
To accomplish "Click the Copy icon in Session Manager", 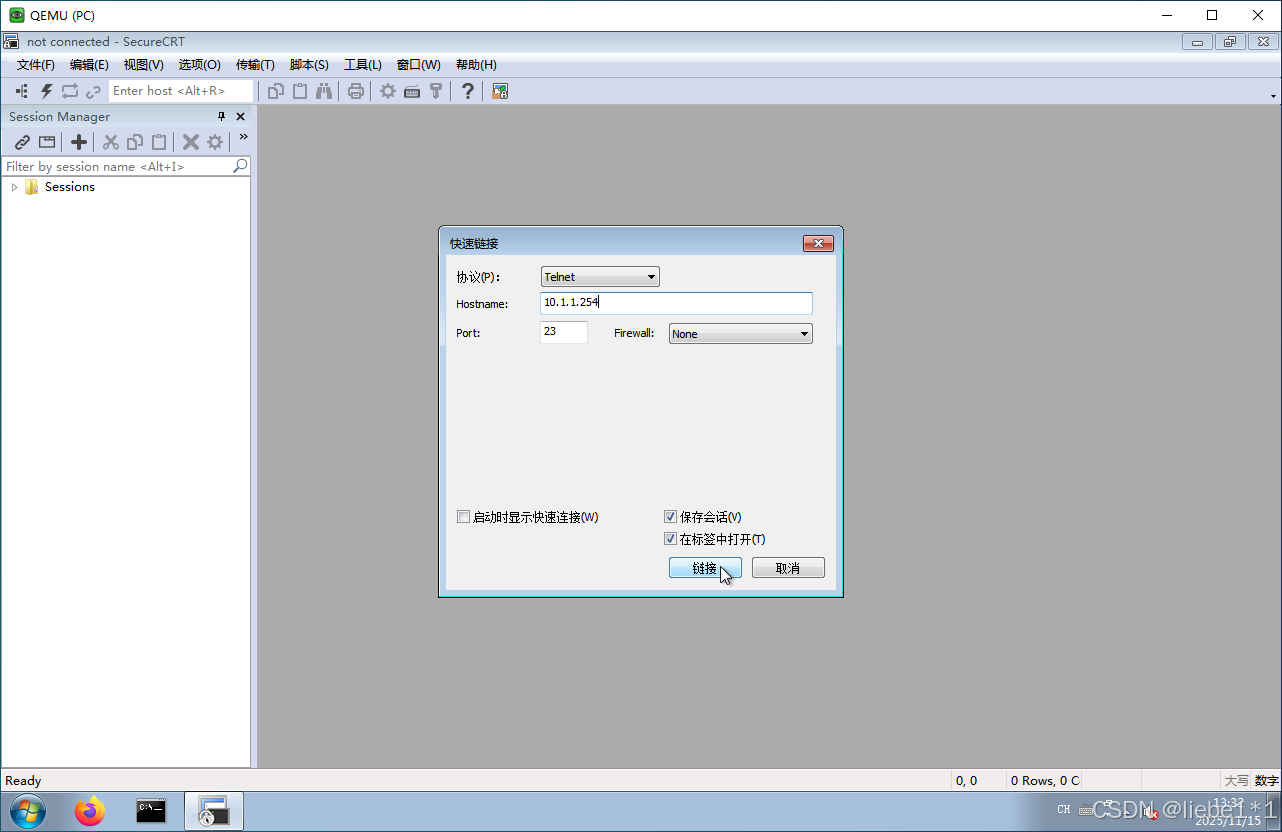I will point(135,142).
